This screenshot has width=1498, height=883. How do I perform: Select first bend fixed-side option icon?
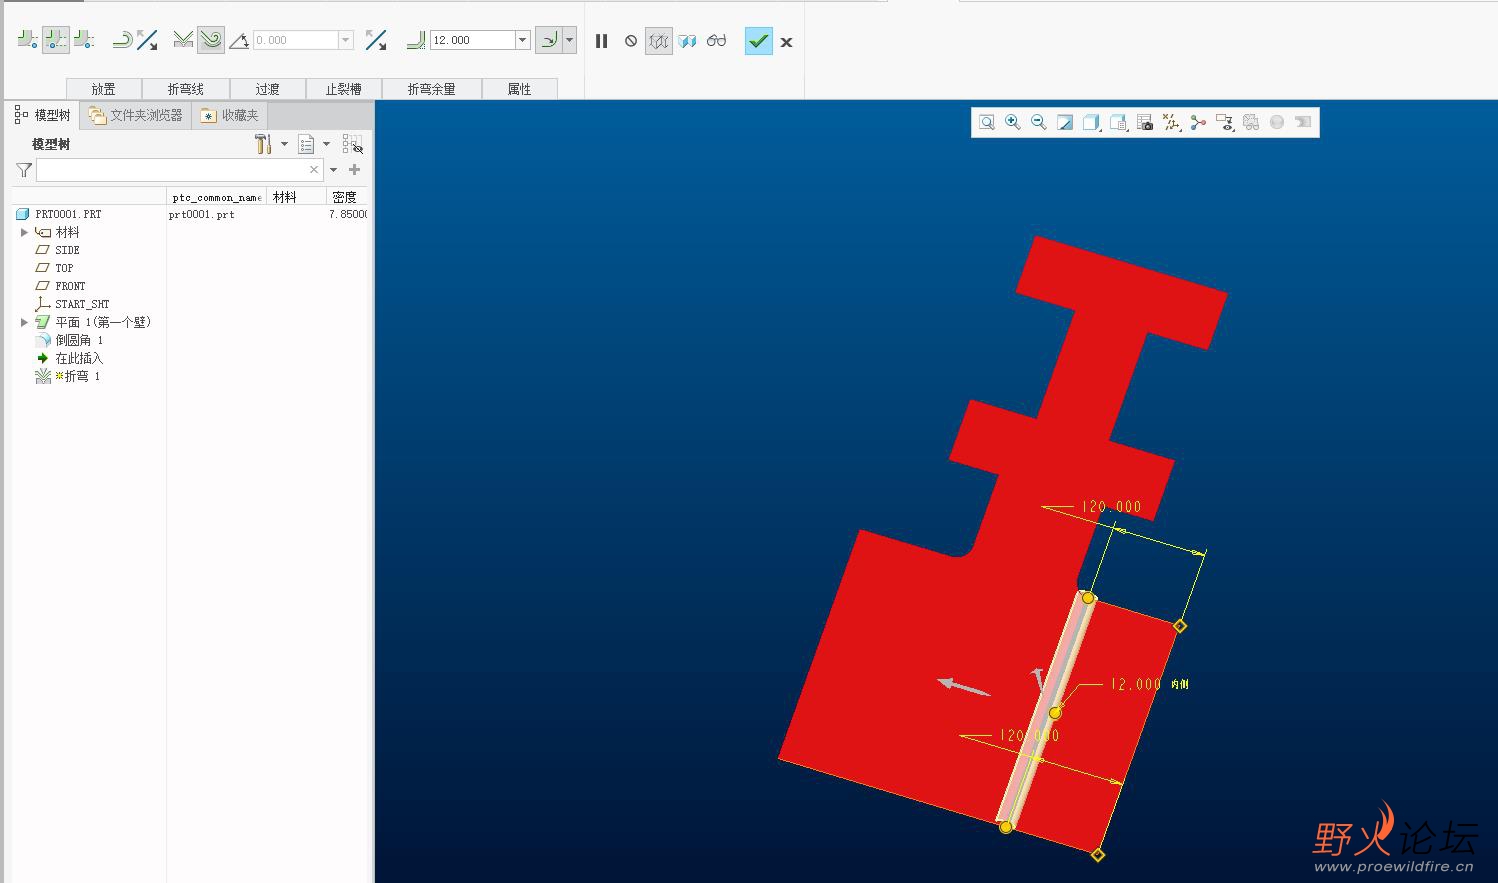click(28, 40)
